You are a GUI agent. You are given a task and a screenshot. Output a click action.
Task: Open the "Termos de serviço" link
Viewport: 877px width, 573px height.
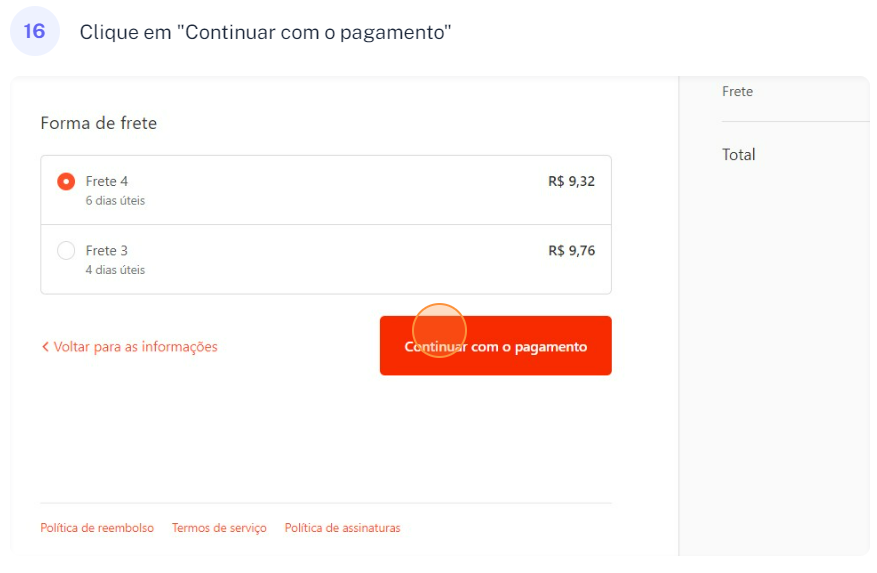(219, 528)
